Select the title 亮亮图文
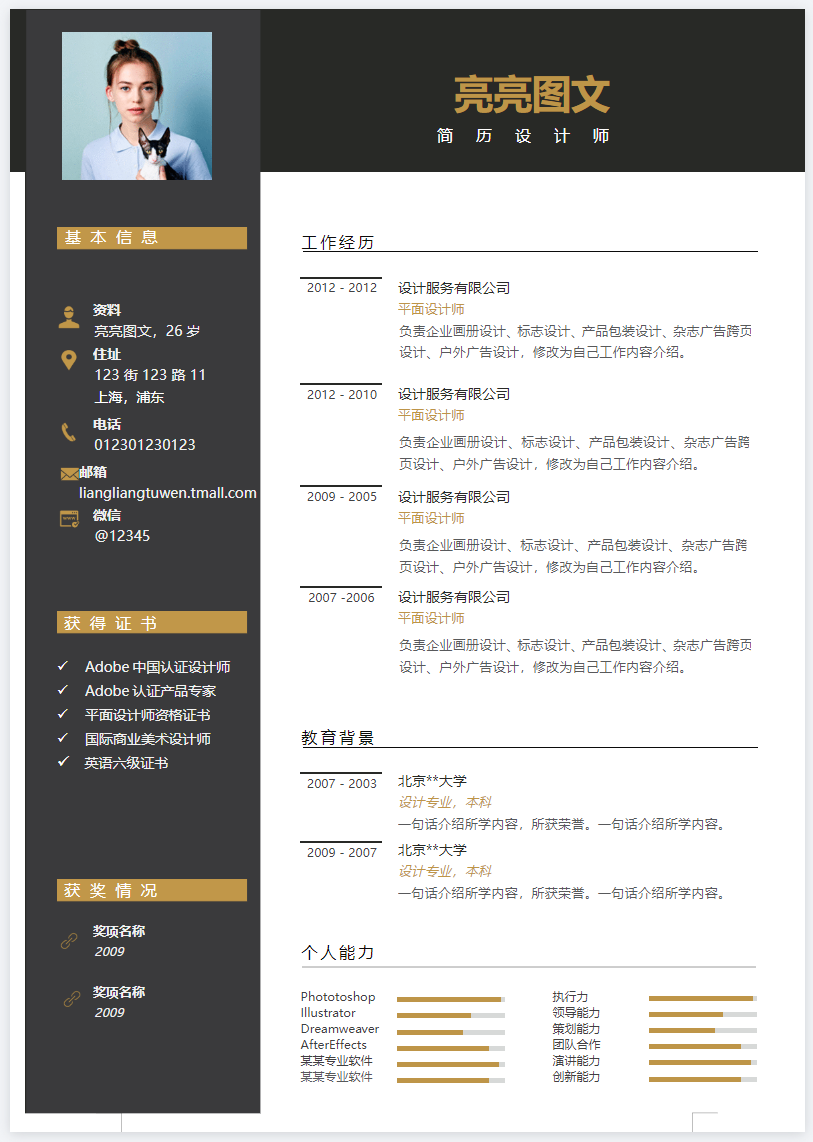The width and height of the screenshot is (813, 1142). tap(532, 95)
